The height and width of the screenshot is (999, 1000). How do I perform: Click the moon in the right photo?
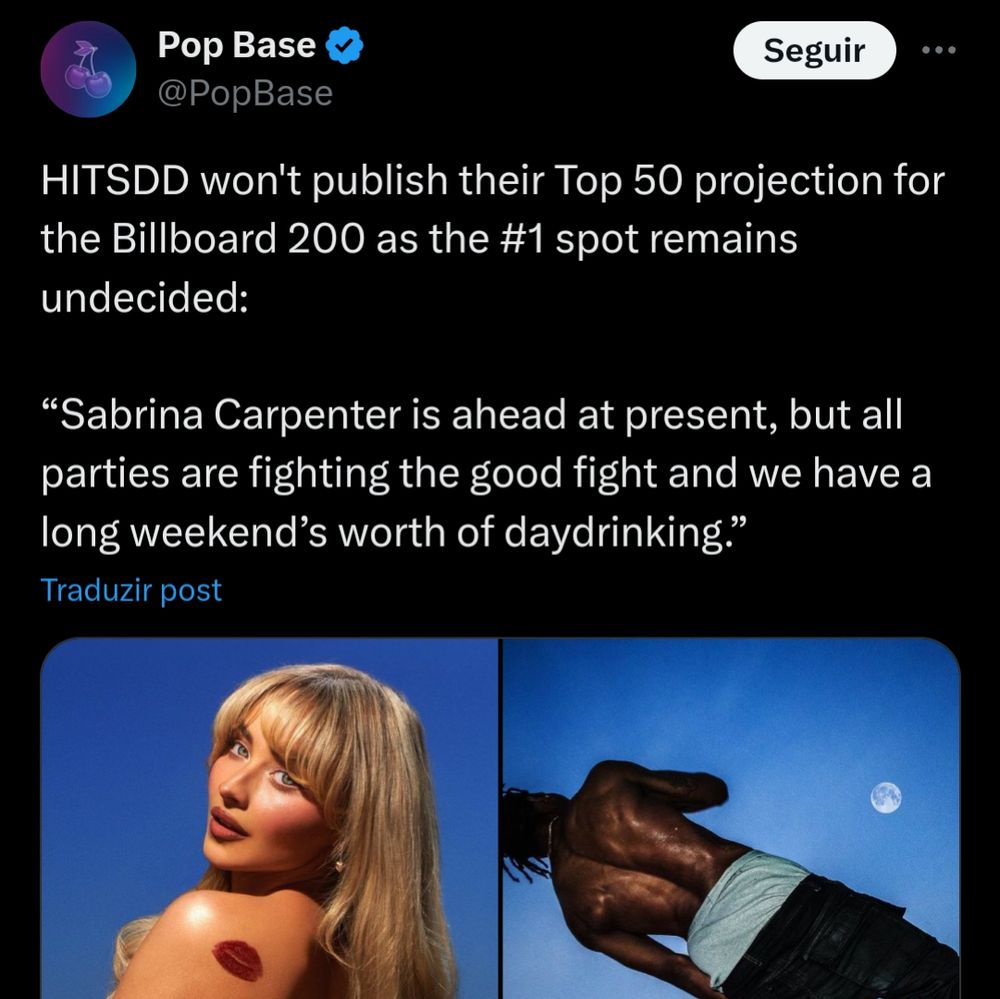click(886, 797)
